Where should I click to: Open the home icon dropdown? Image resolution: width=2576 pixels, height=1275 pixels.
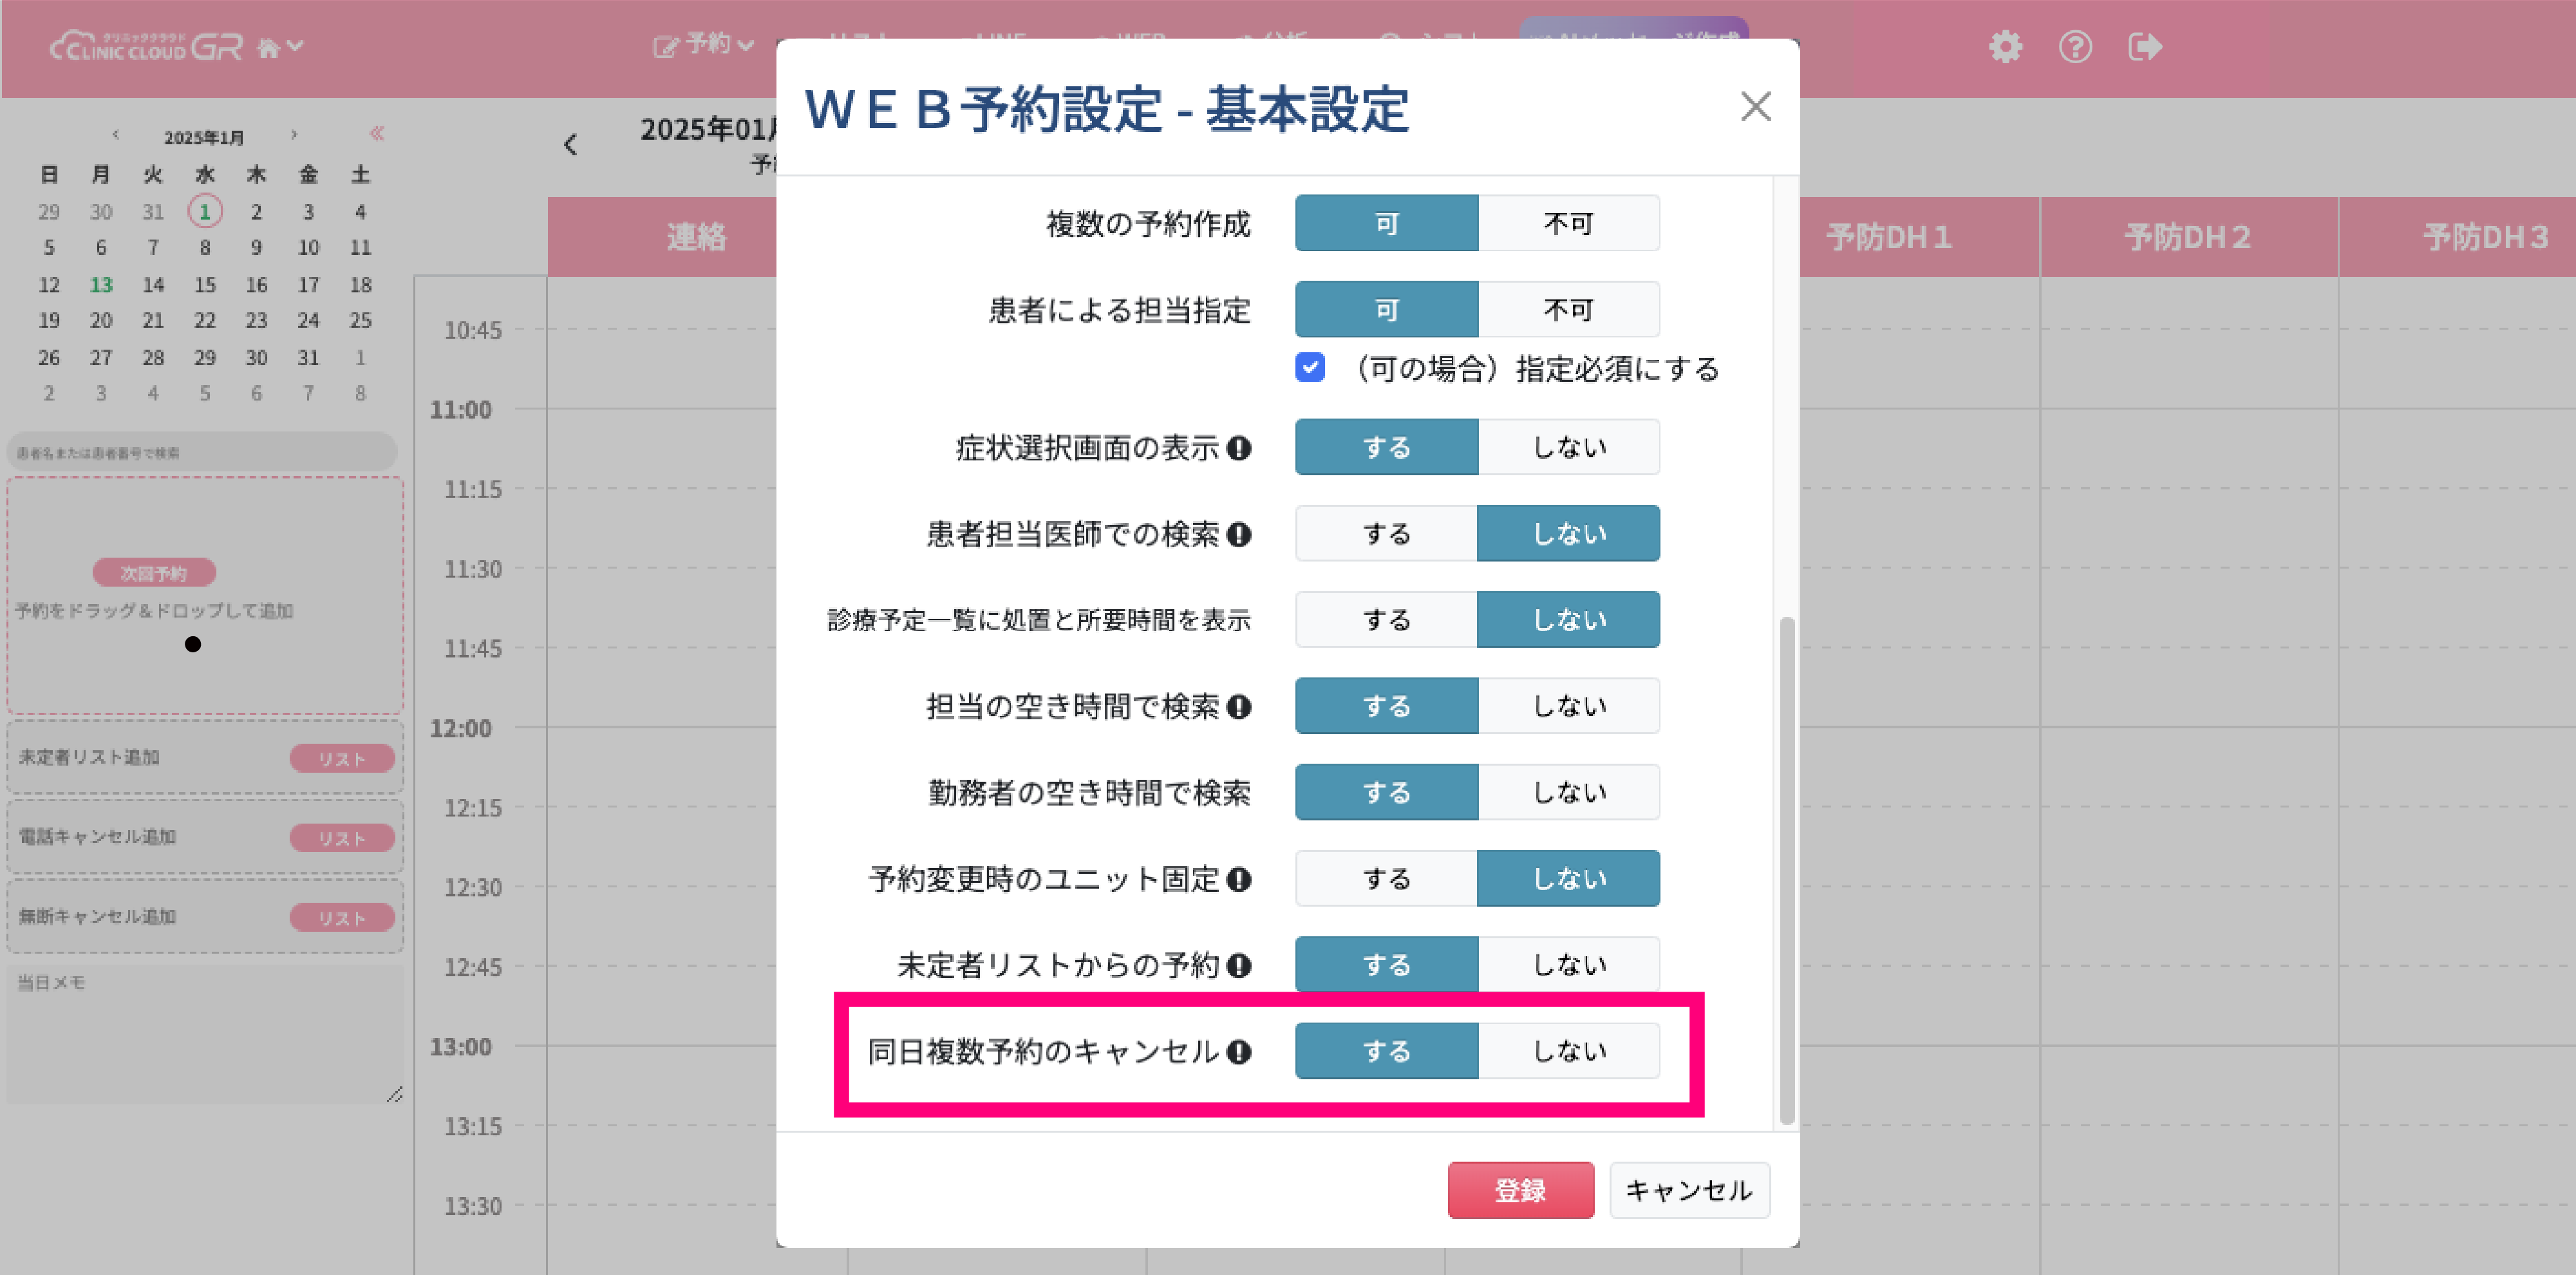click(280, 47)
